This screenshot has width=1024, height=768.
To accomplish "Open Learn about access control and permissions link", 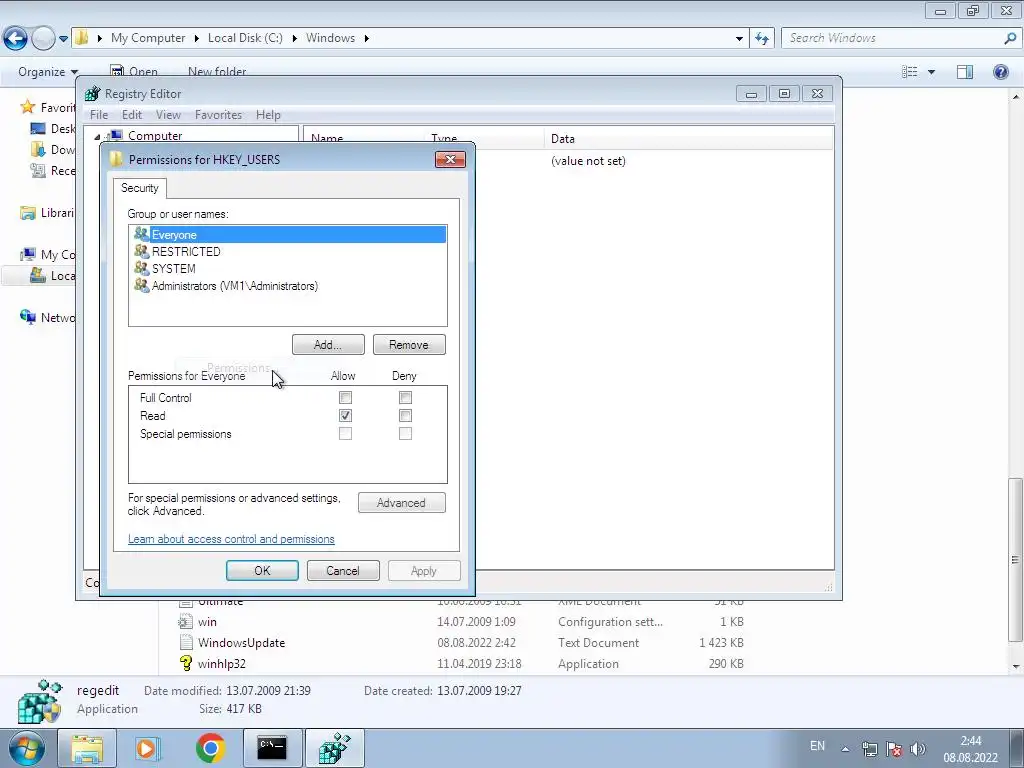I will pyautogui.click(x=231, y=539).
